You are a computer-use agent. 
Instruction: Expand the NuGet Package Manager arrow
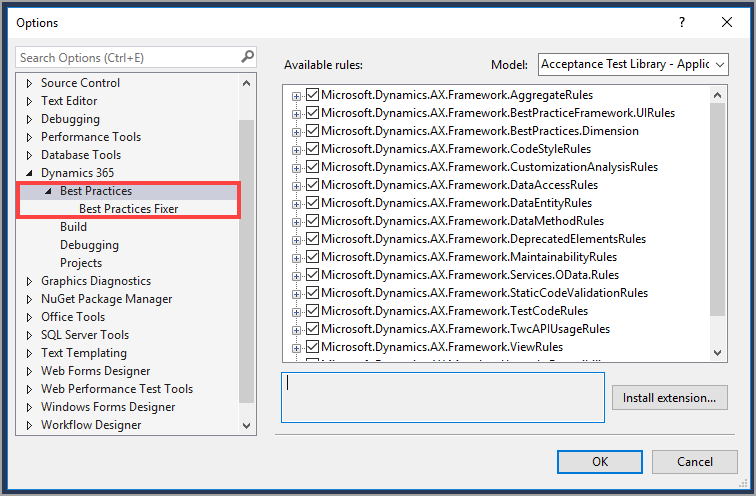[29, 299]
